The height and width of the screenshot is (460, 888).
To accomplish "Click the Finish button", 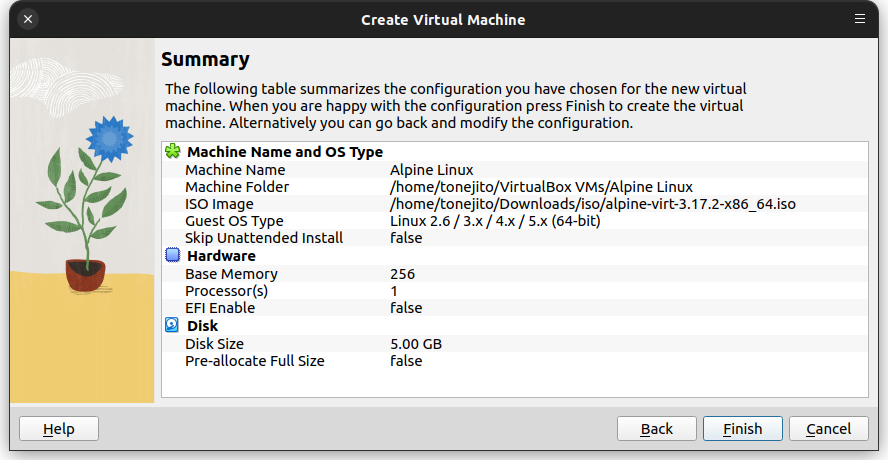I will [742, 429].
